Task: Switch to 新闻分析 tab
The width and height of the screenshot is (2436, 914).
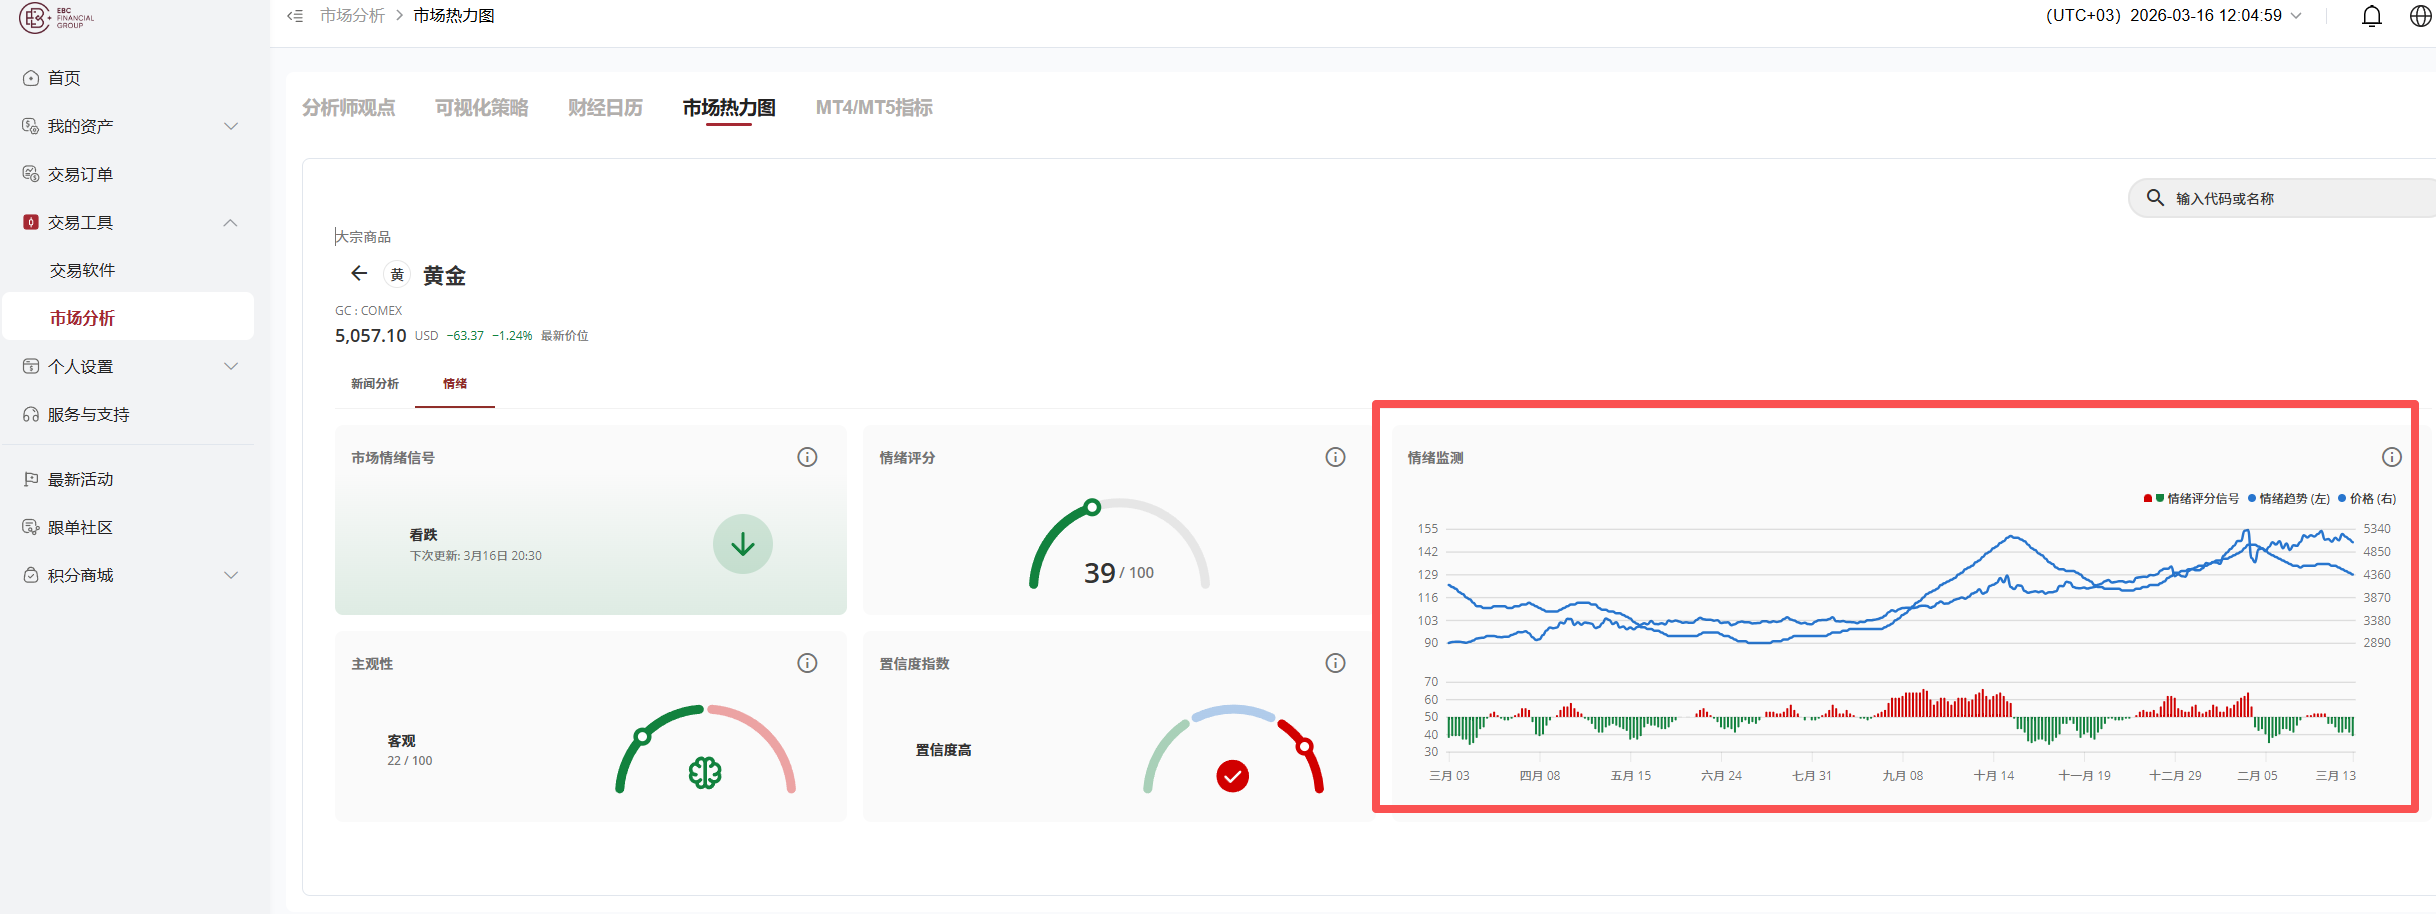Action: coord(375,384)
